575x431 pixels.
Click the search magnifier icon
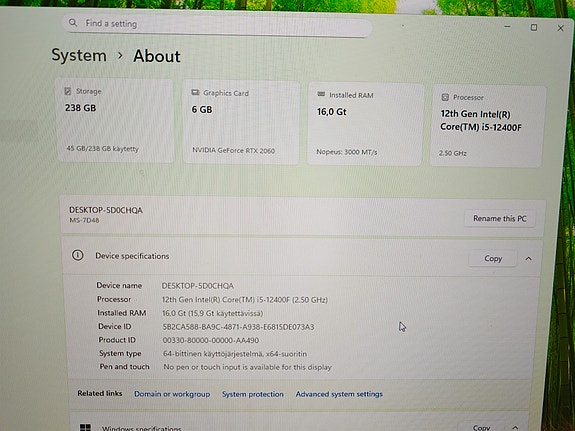(x=73, y=23)
